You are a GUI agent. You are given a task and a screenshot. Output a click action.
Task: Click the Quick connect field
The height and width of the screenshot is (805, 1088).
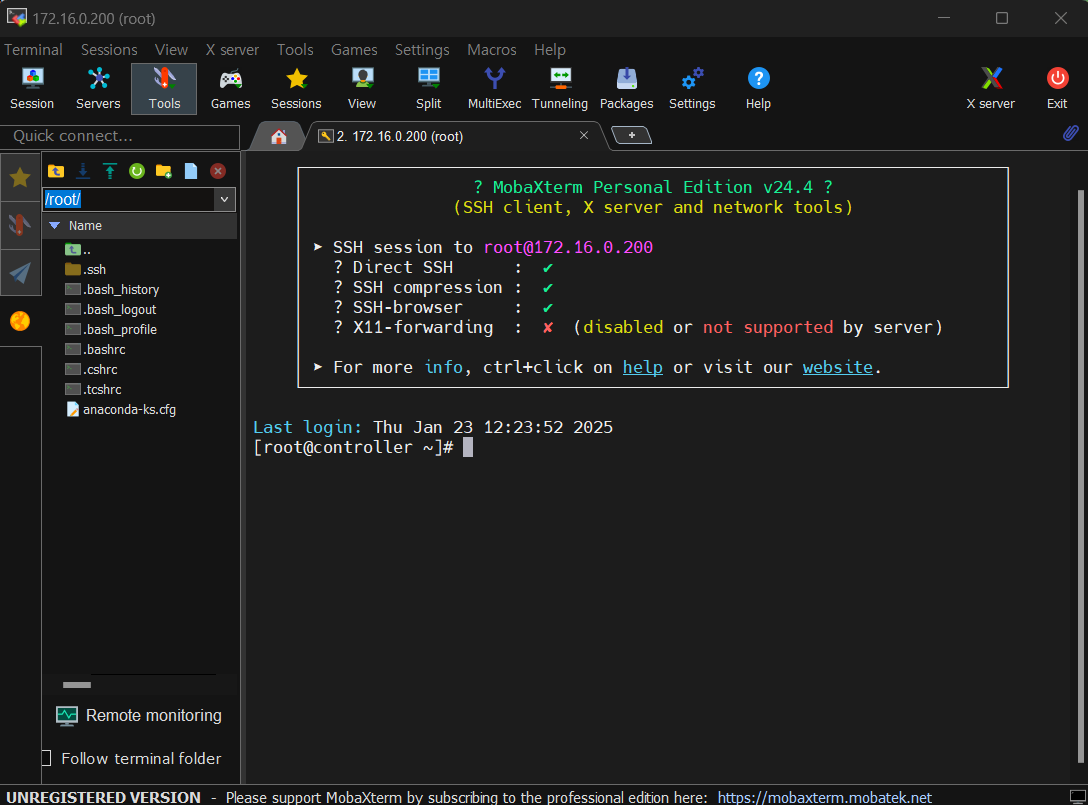click(121, 136)
